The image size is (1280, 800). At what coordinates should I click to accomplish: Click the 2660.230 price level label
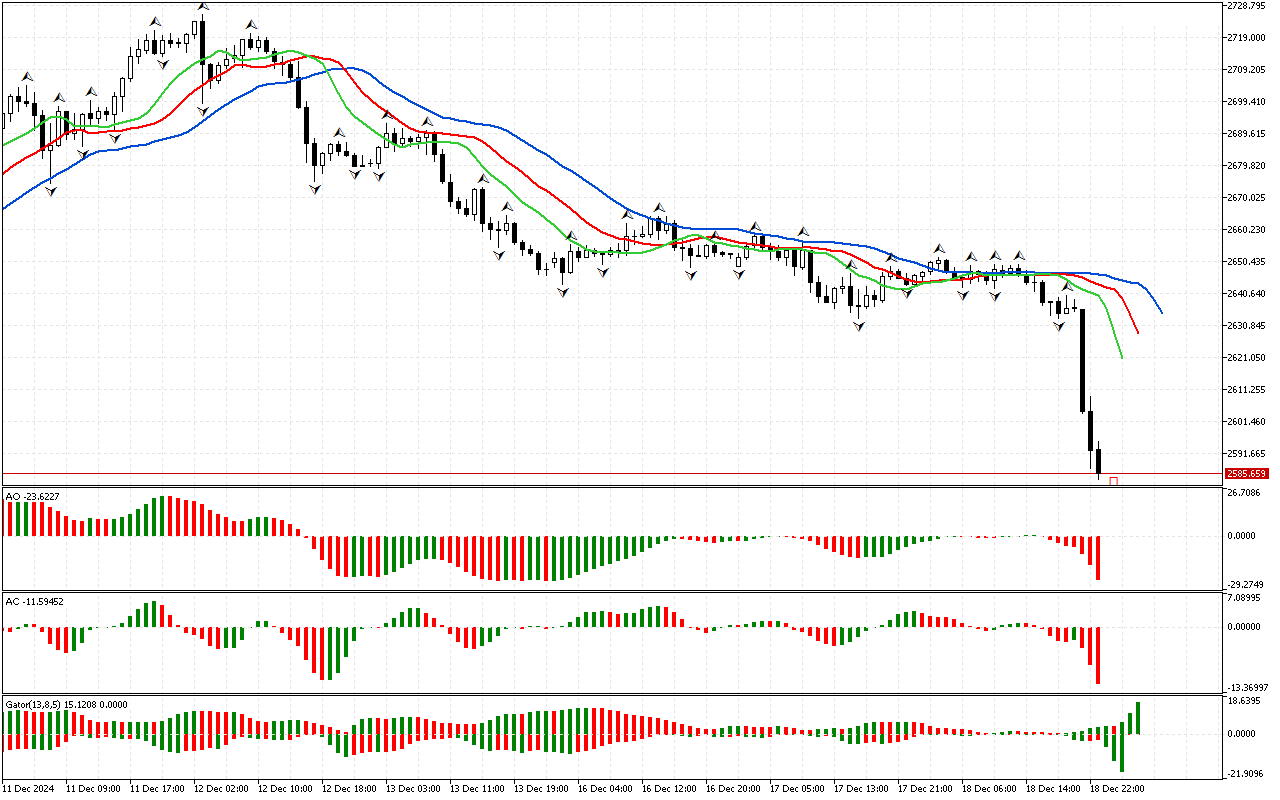1247,230
